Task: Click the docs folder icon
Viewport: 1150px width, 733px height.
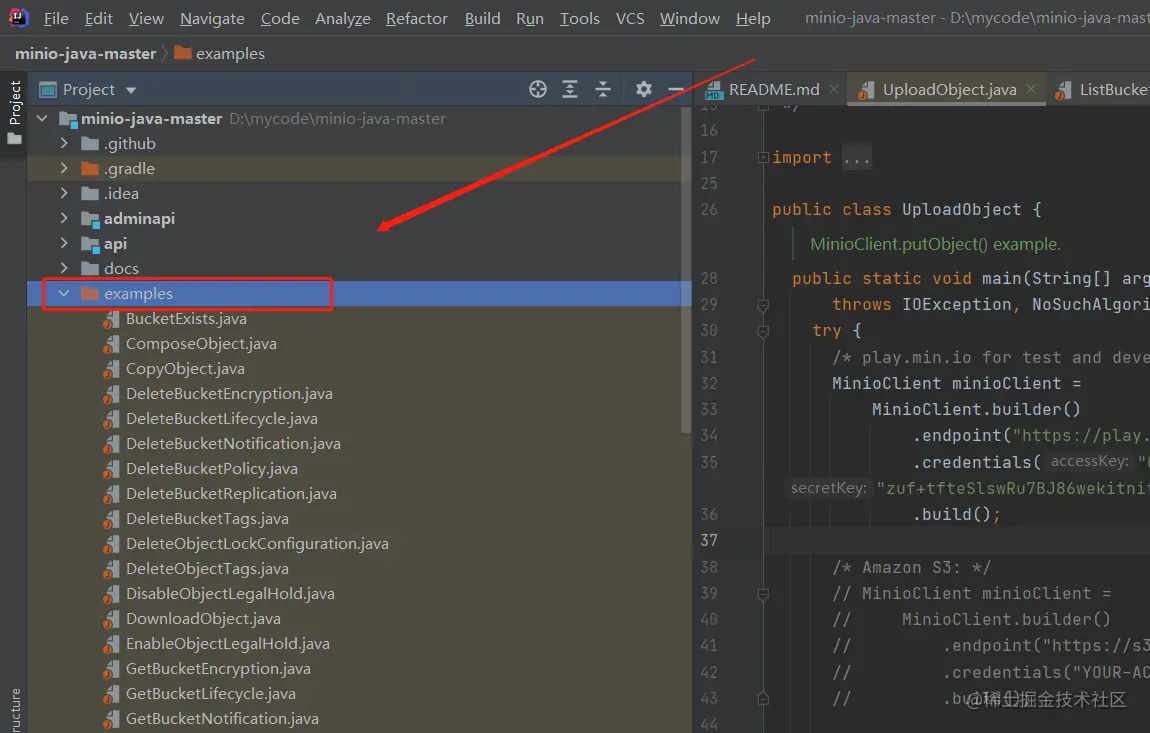Action: pos(89,268)
